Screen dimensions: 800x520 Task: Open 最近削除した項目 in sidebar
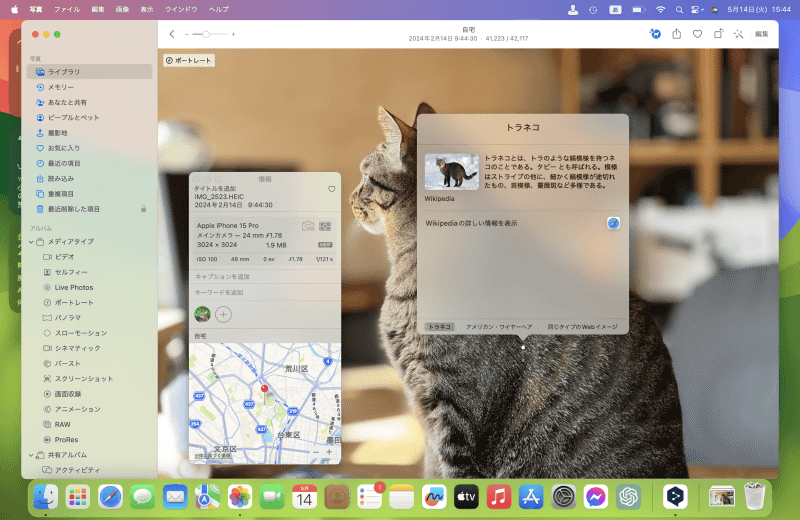click(90, 209)
